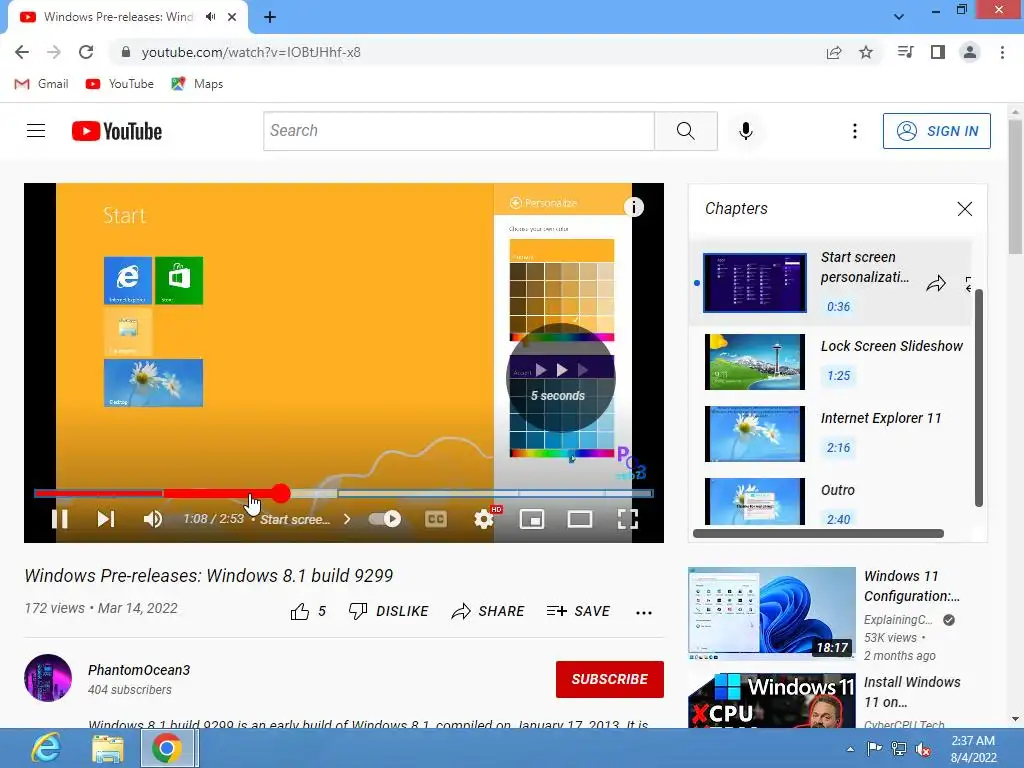
Task: Like the video
Action: pos(308,611)
